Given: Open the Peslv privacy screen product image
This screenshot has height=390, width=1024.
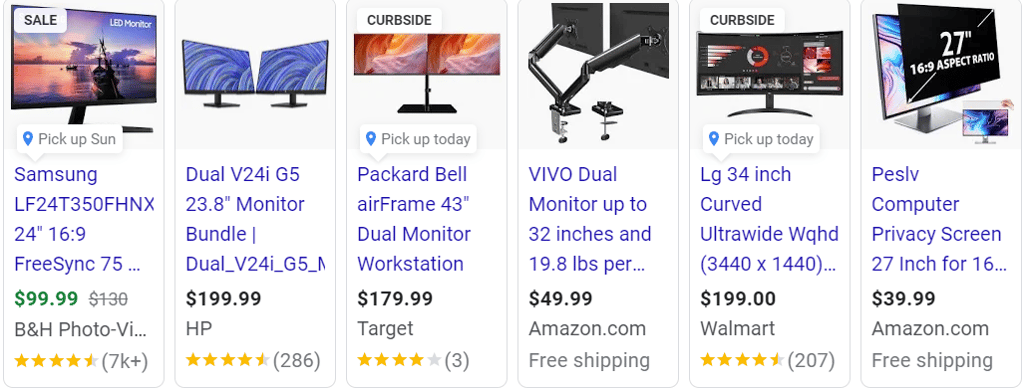Looking at the screenshot, I should 942,72.
